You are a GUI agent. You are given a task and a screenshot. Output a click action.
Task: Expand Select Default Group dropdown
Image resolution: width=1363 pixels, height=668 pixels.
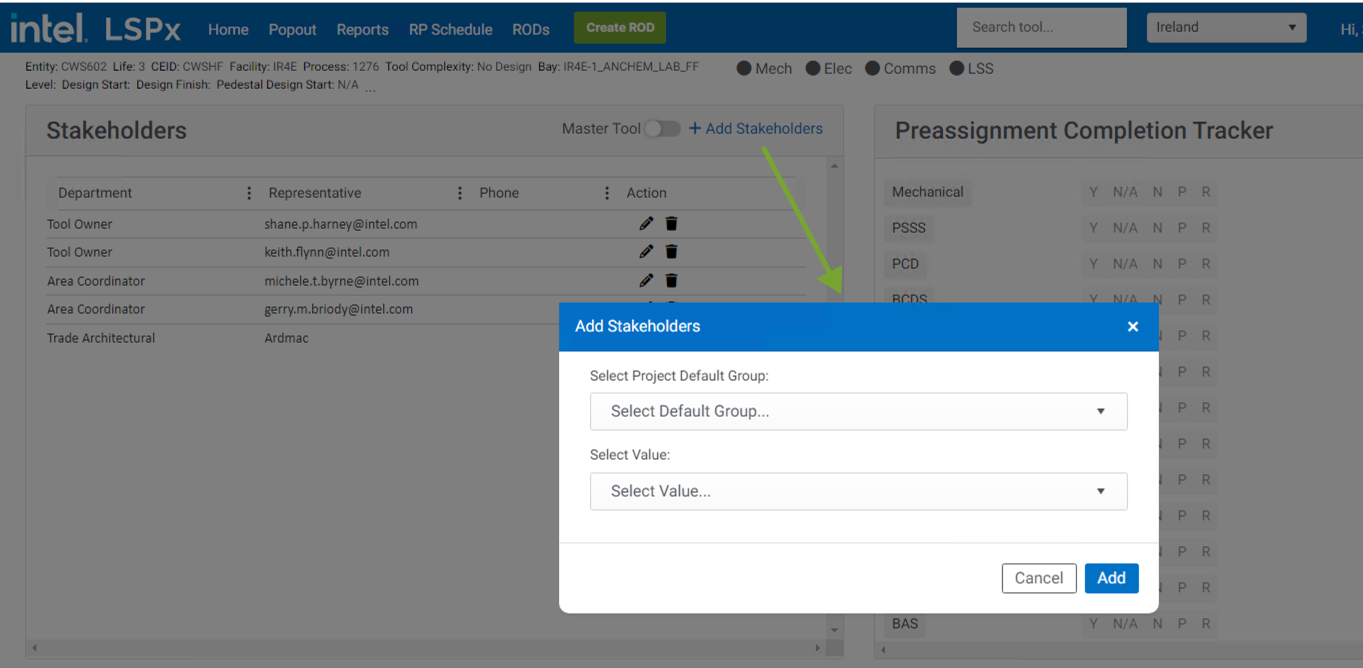[858, 411]
